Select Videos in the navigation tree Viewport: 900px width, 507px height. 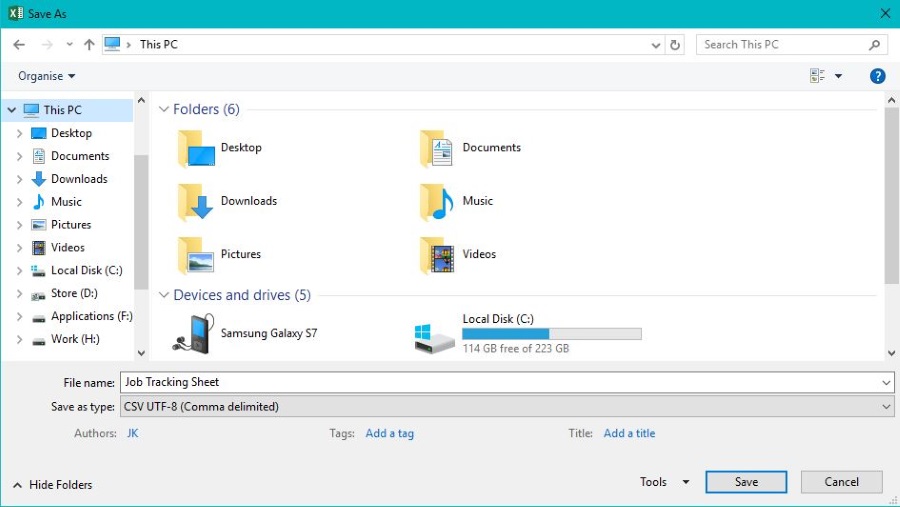68,247
